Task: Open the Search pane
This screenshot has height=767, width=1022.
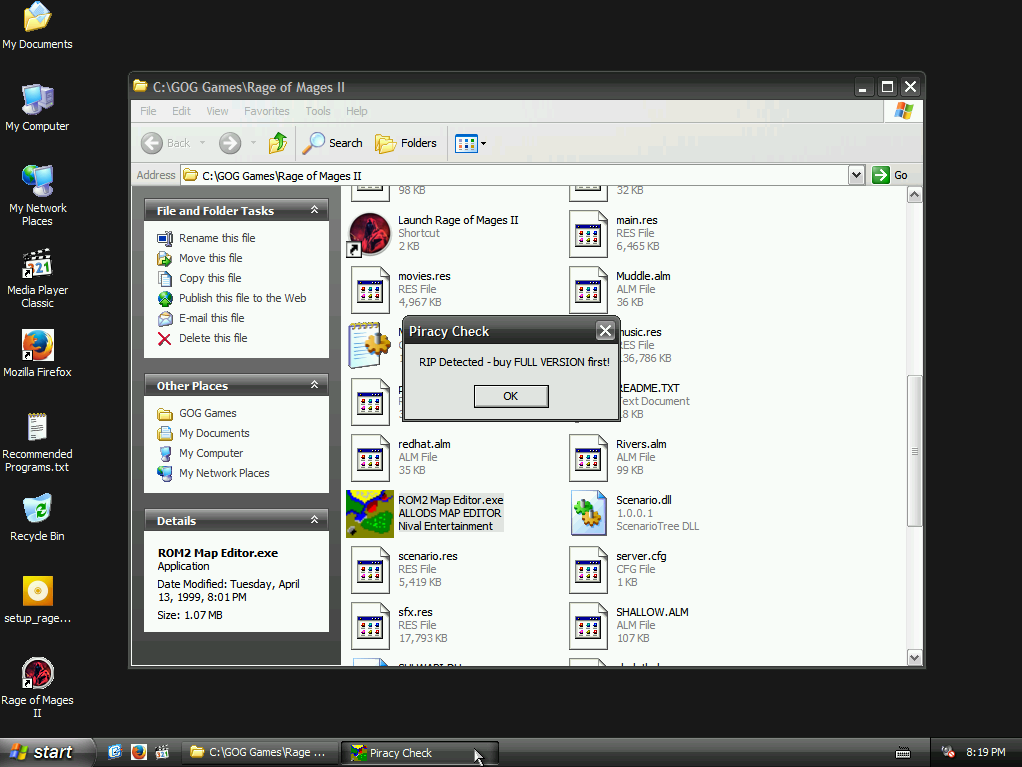Action: pos(332,143)
